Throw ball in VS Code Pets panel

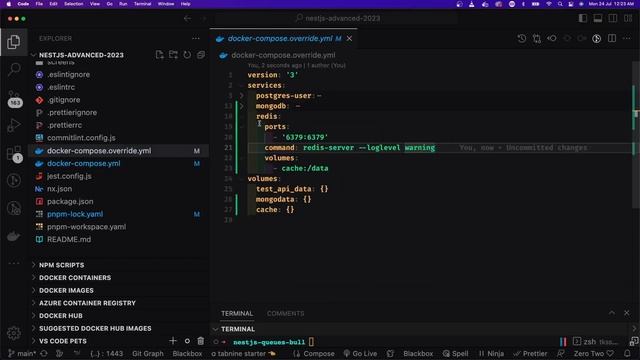[x=187, y=341]
